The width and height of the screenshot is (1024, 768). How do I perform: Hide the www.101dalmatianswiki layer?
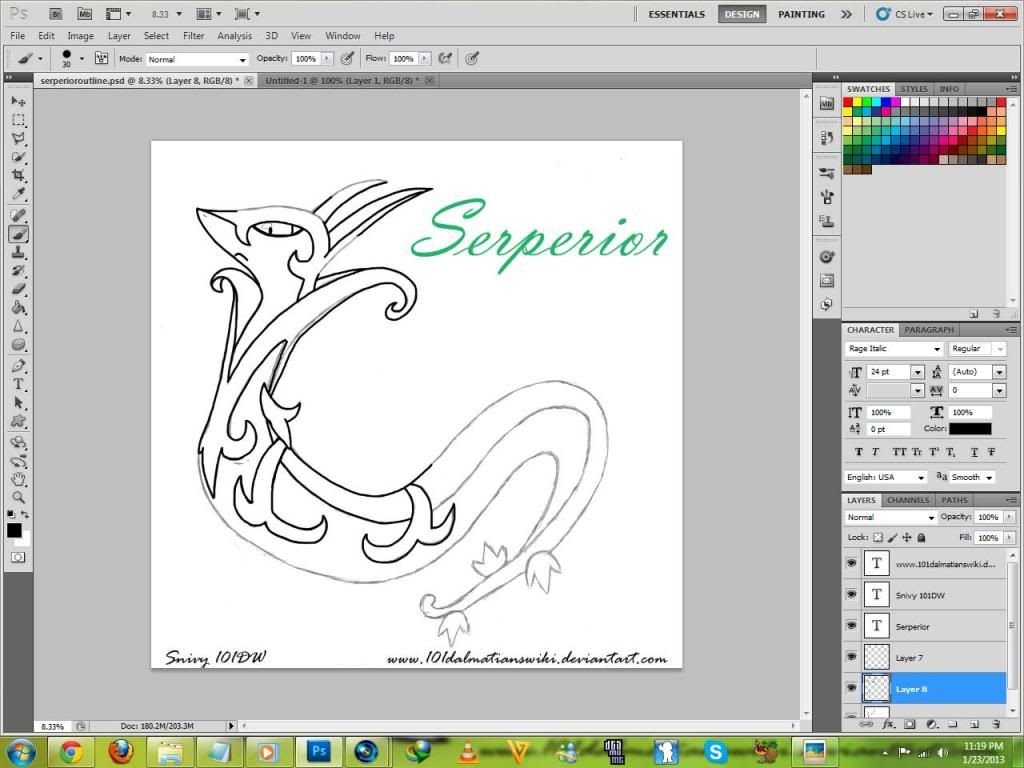click(851, 563)
